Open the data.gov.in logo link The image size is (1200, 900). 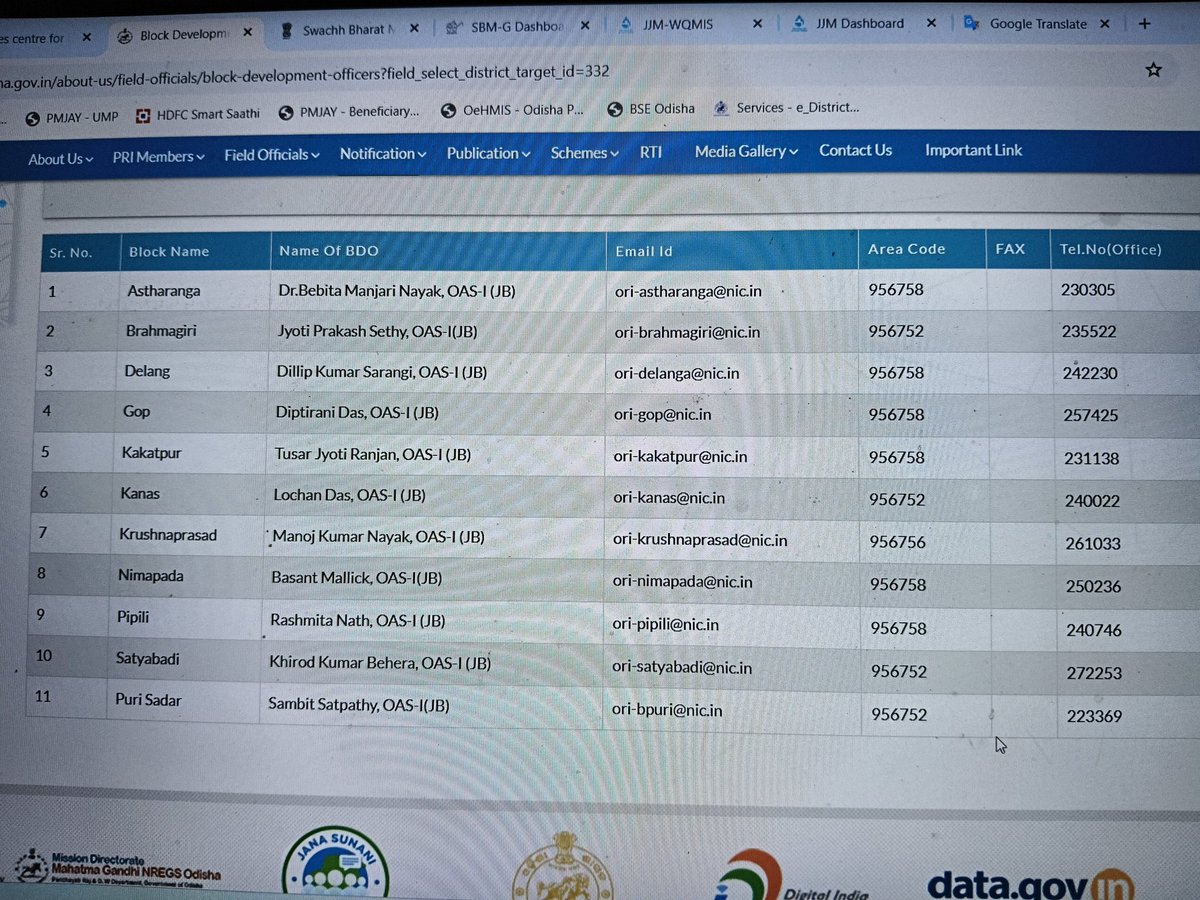coord(1030,884)
